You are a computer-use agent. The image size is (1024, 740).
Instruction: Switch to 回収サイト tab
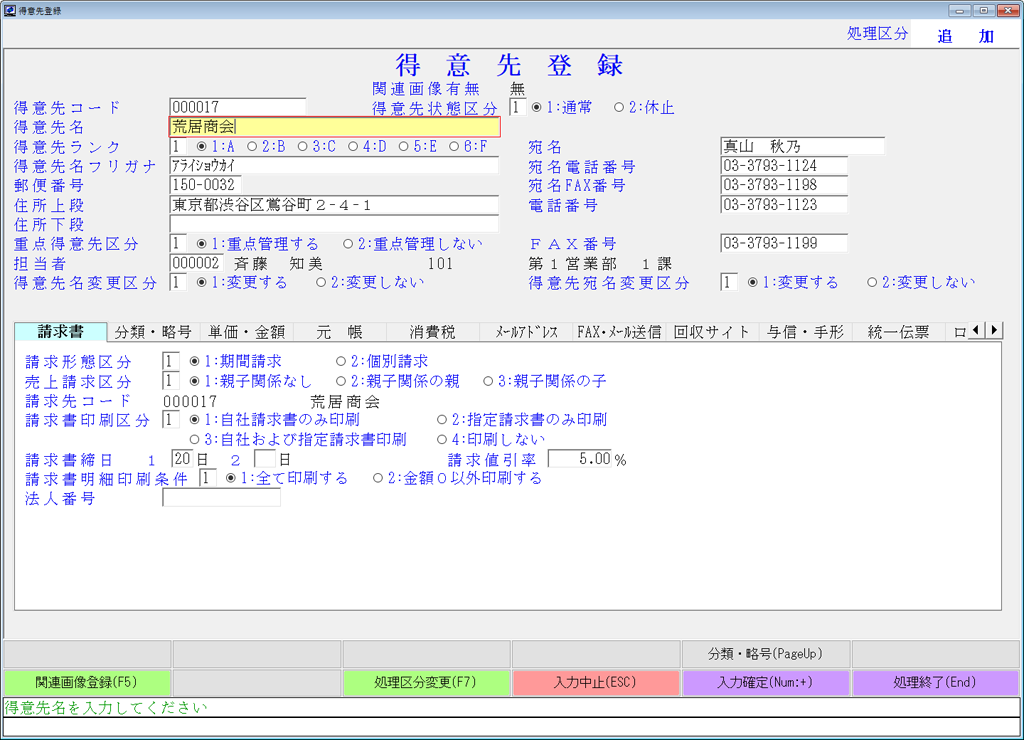coord(712,332)
